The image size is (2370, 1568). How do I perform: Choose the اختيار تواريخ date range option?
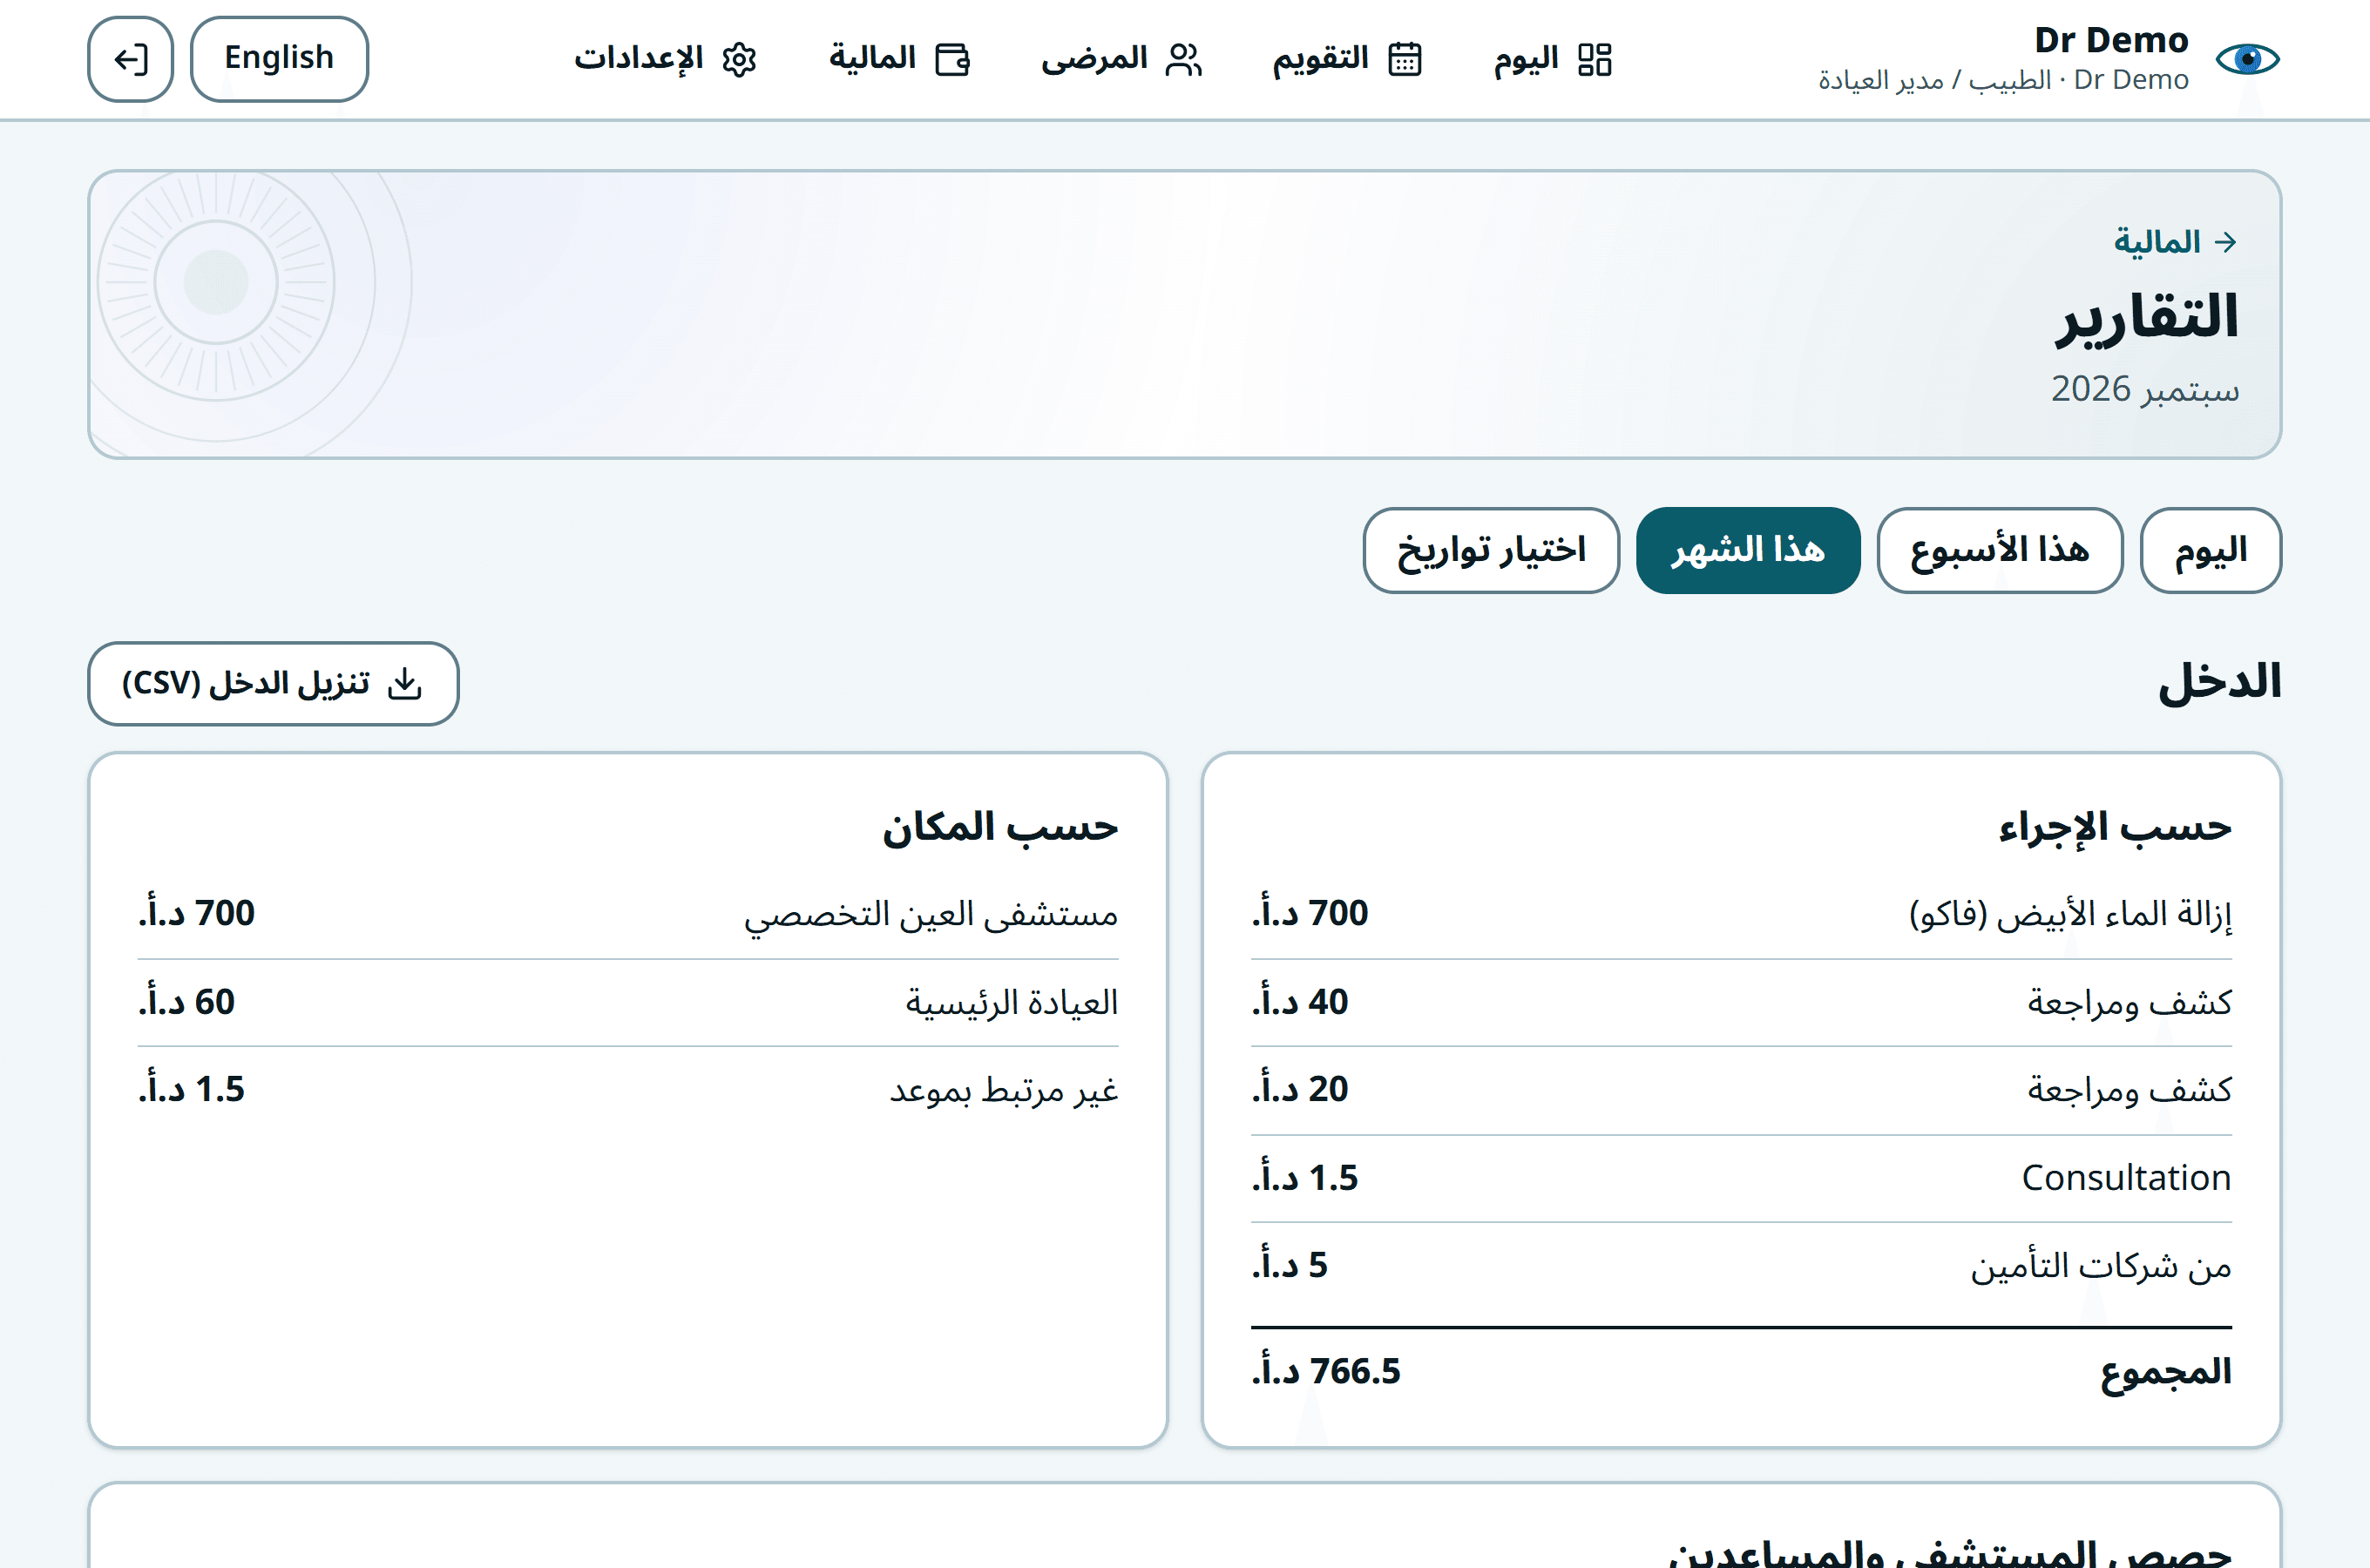[x=1490, y=550]
